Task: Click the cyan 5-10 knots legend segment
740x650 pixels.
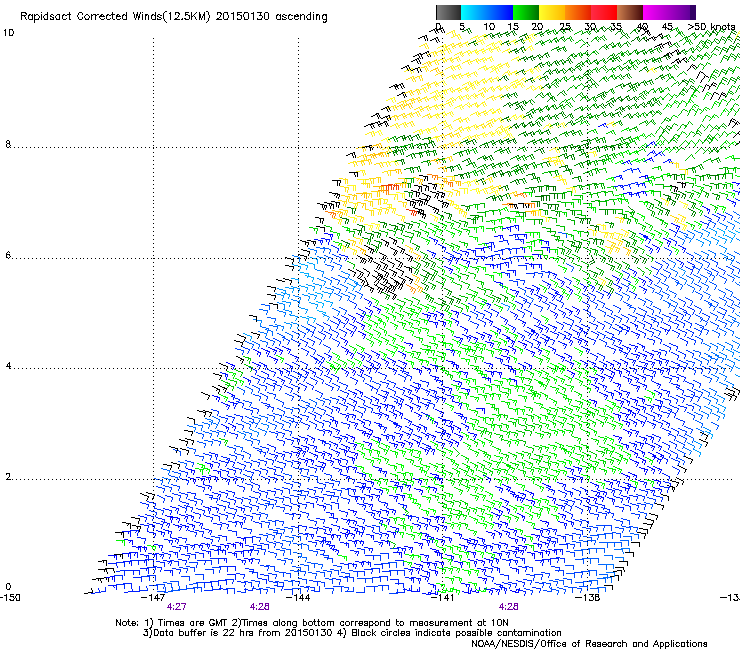Action: point(474,12)
